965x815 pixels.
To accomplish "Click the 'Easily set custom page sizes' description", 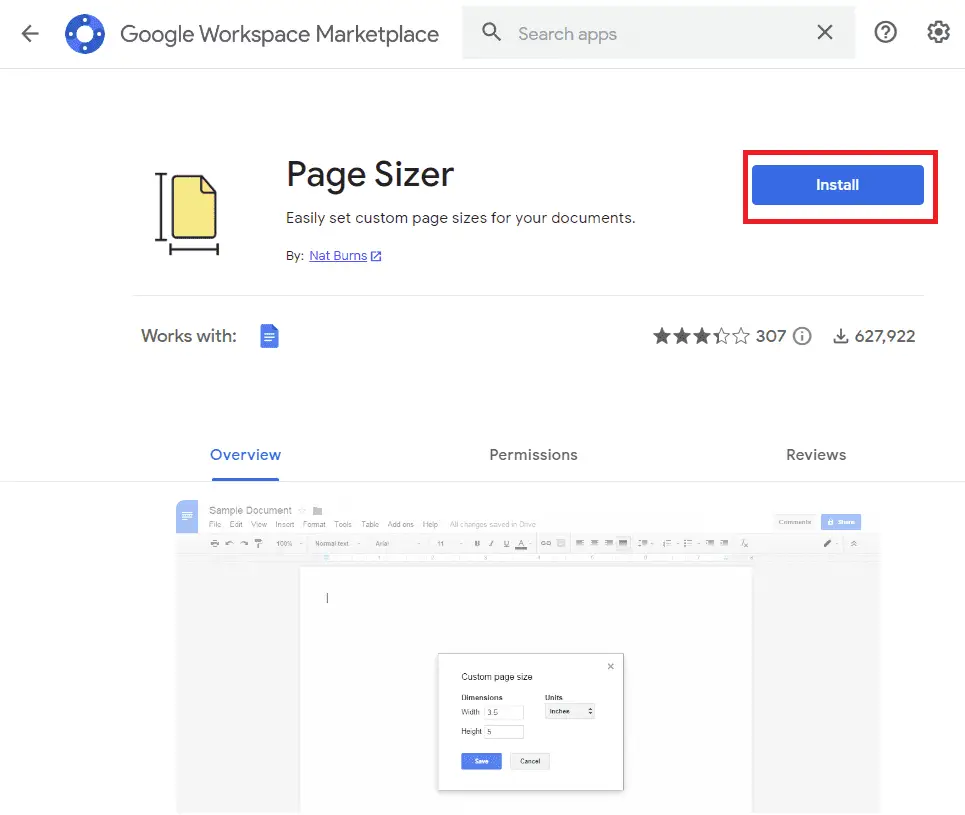I will click(460, 218).
